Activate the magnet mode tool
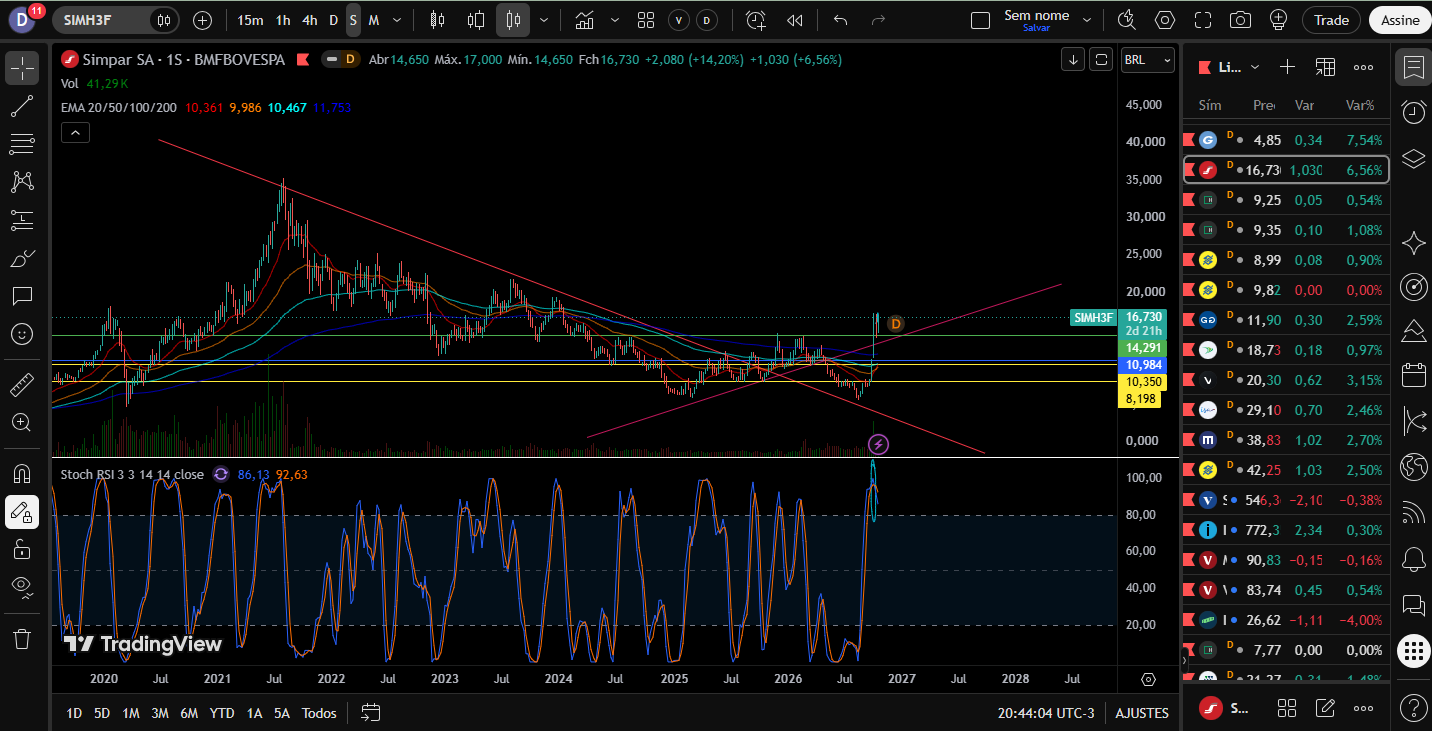 coord(22,472)
